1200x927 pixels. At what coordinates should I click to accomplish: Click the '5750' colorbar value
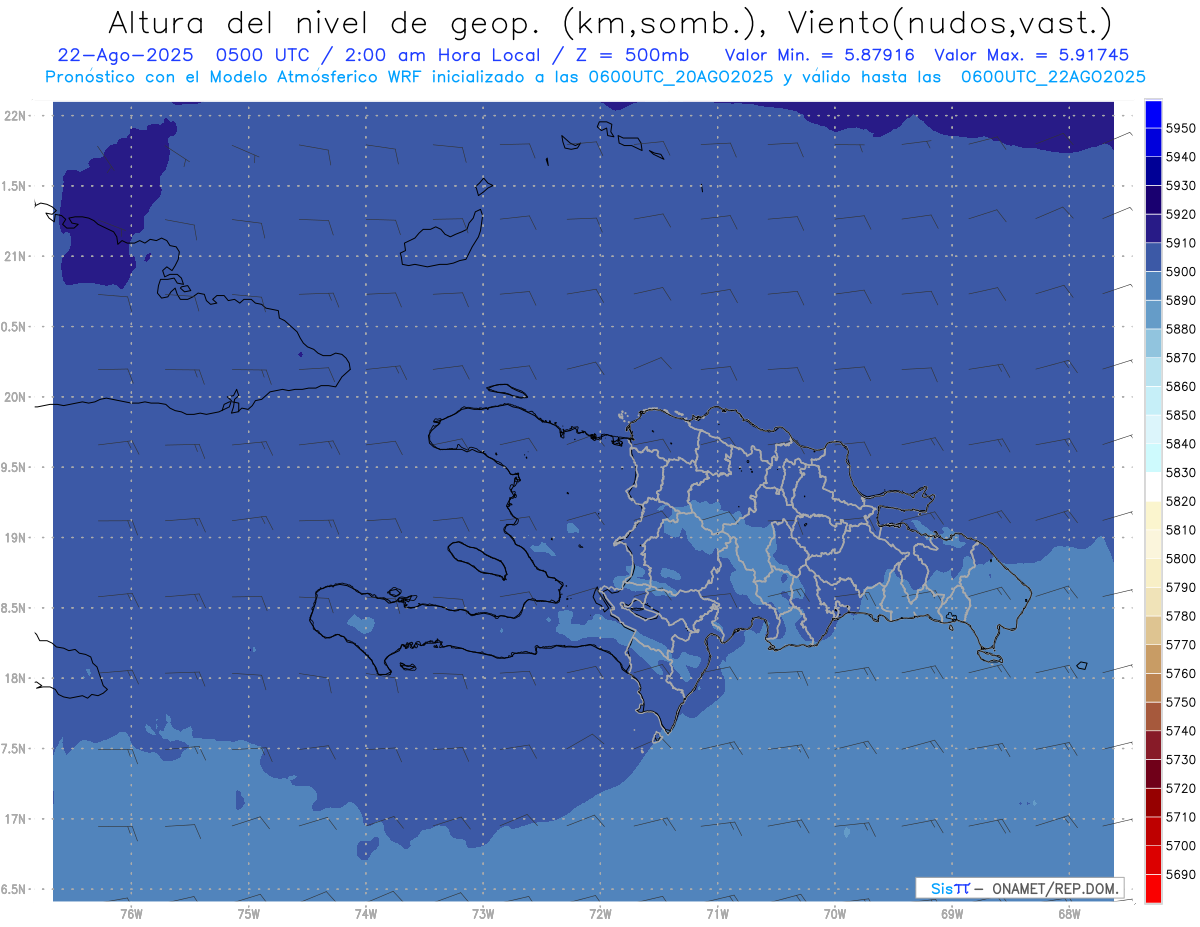pyautogui.click(x=1180, y=702)
